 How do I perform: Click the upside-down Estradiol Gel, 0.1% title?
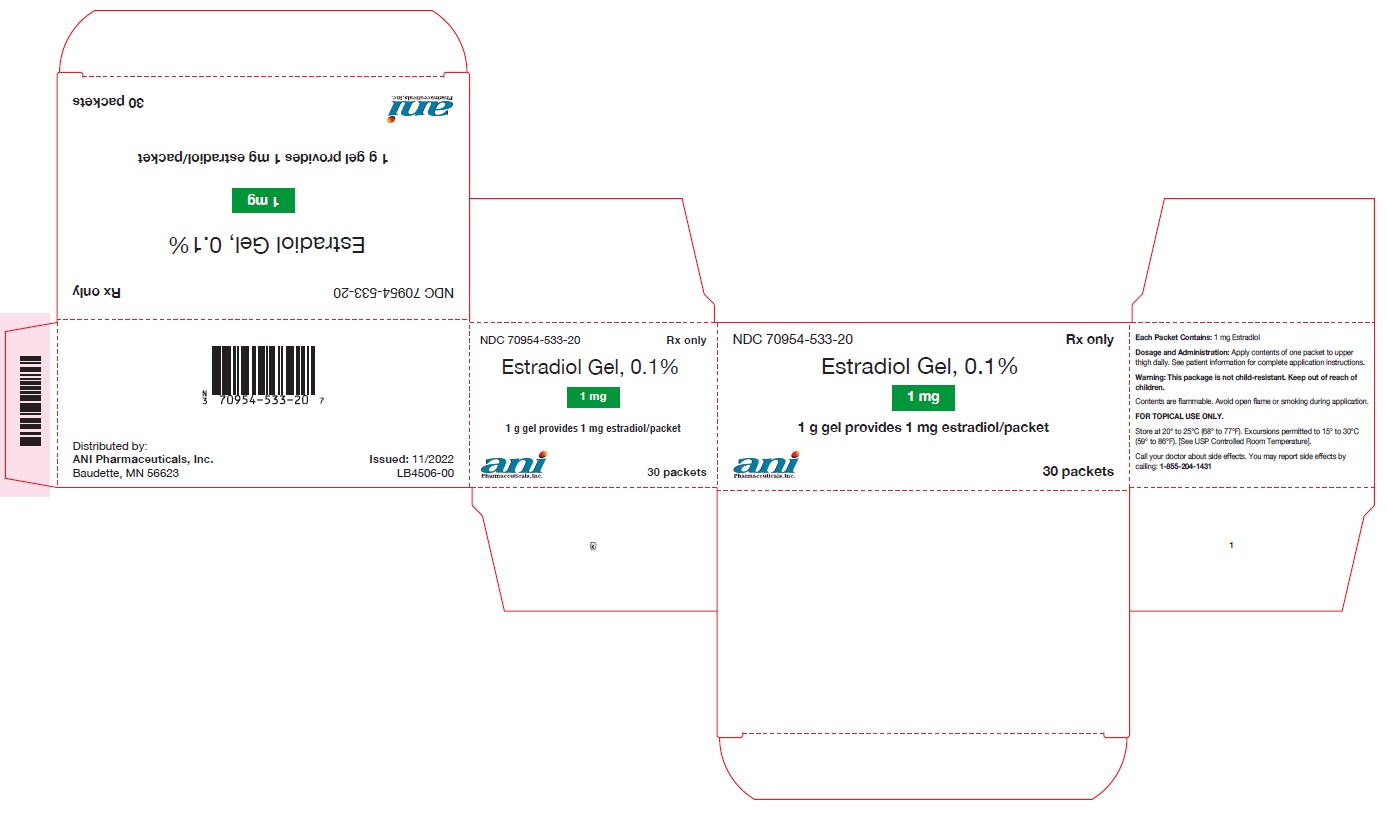click(x=263, y=244)
